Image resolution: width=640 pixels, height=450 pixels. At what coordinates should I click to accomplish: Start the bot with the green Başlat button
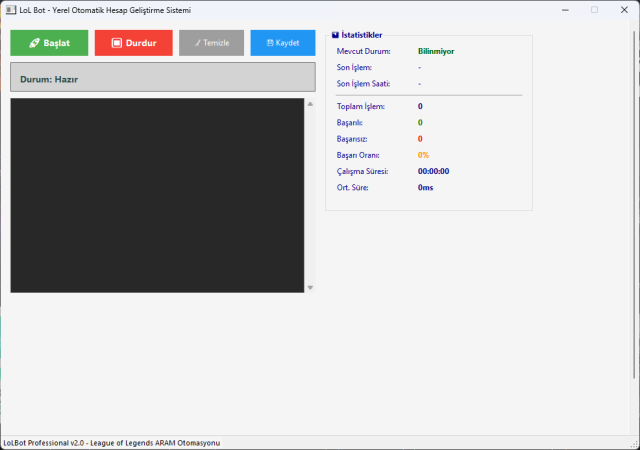(49, 43)
